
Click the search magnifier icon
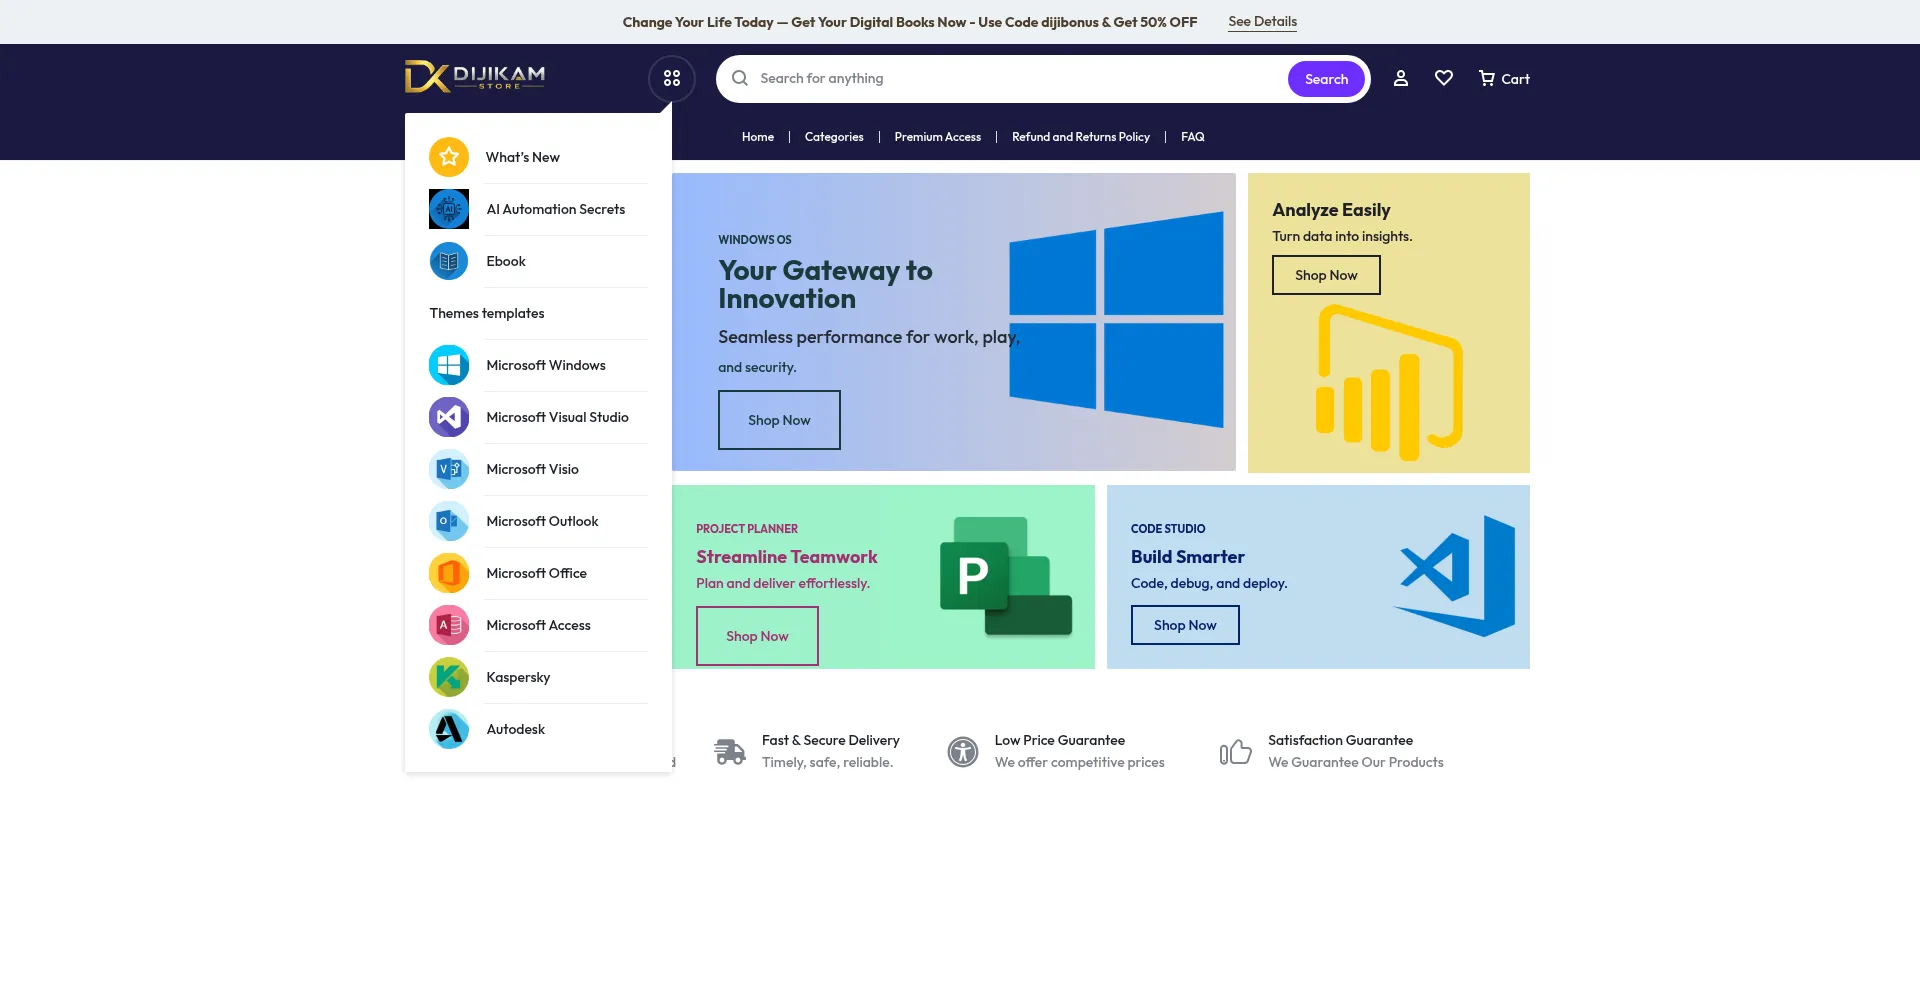740,78
